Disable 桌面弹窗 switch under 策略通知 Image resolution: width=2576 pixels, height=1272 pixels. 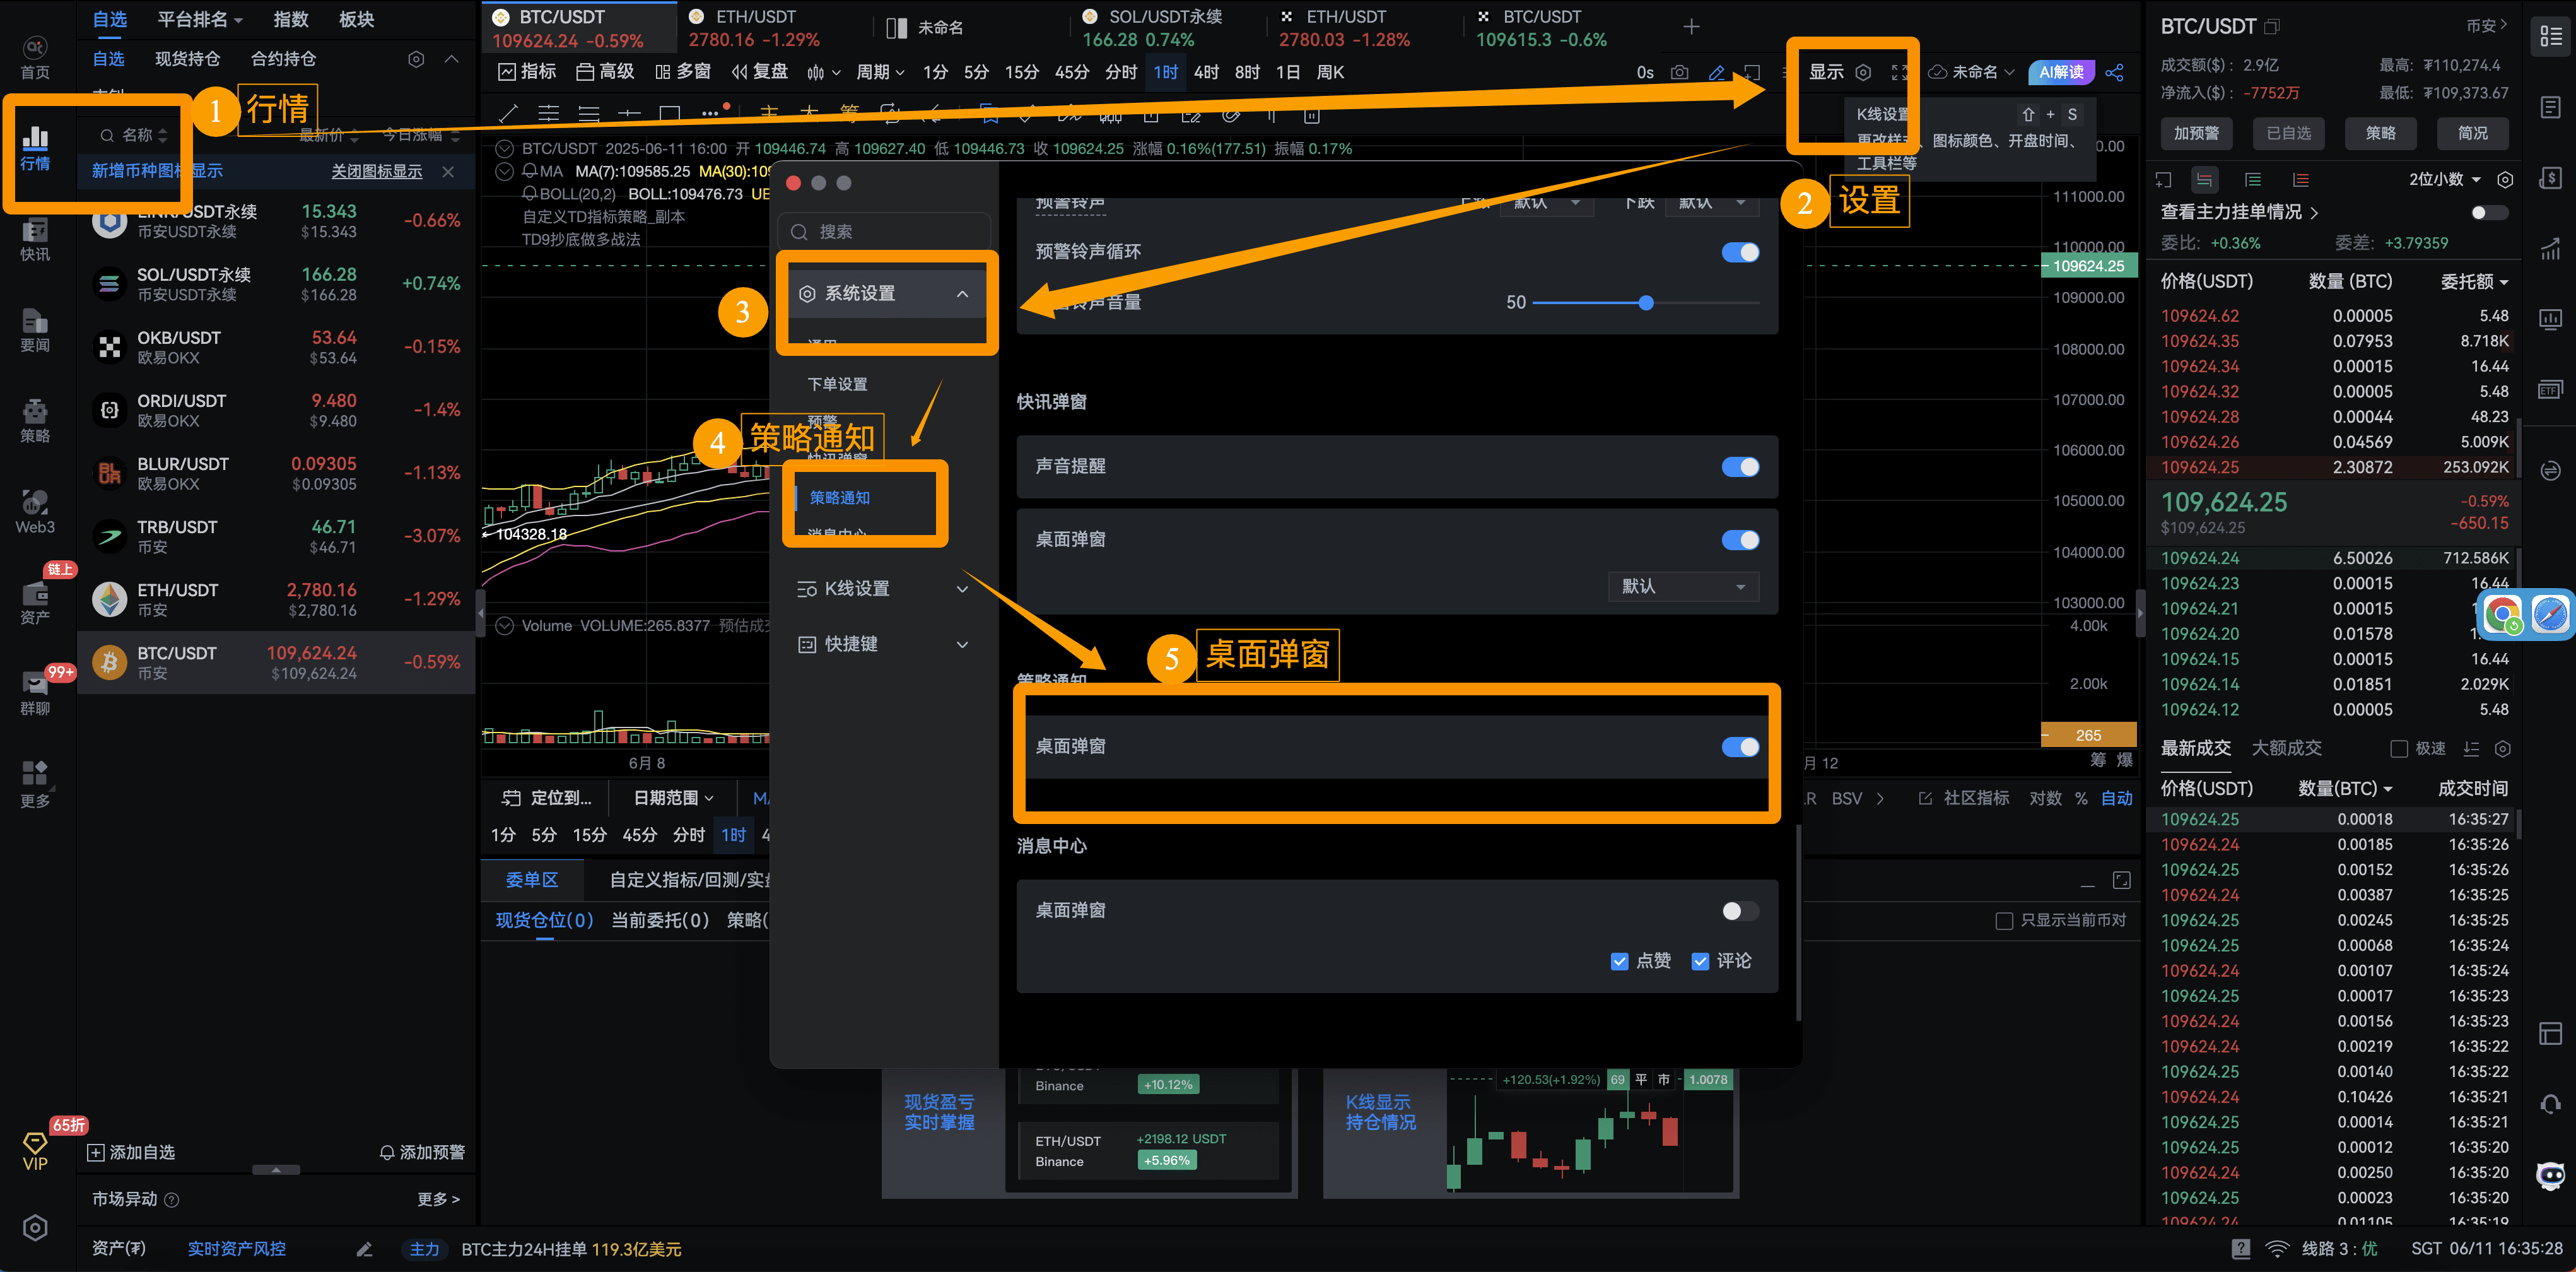tap(1740, 747)
